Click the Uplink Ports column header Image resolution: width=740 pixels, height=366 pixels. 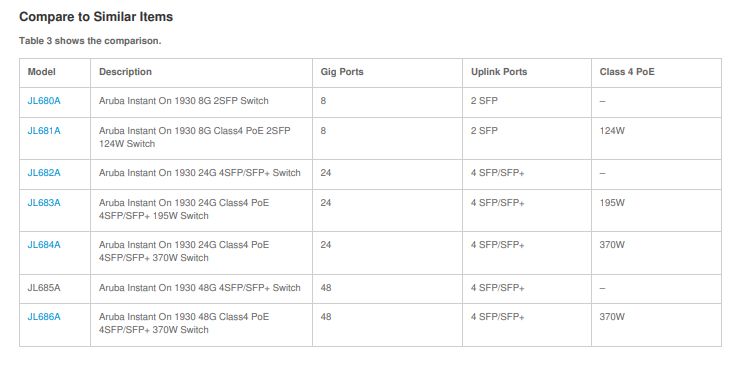(x=499, y=72)
